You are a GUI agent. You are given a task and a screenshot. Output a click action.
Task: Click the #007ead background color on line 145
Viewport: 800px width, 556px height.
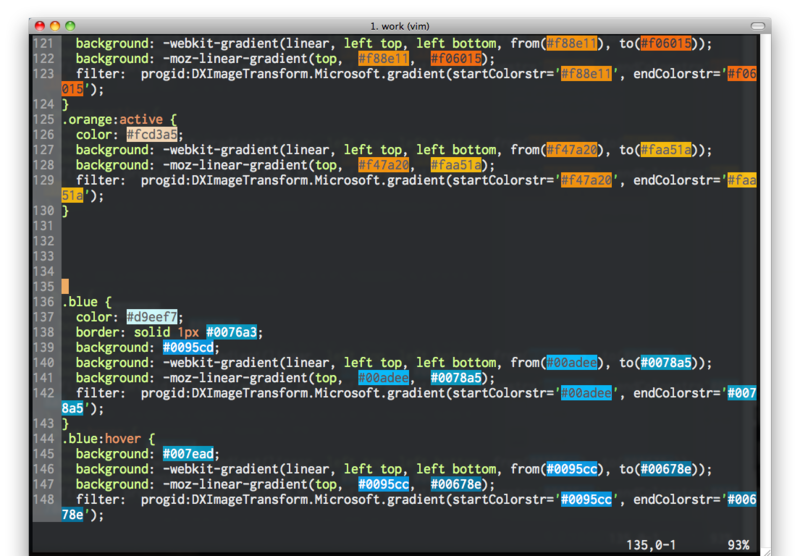pos(188,454)
